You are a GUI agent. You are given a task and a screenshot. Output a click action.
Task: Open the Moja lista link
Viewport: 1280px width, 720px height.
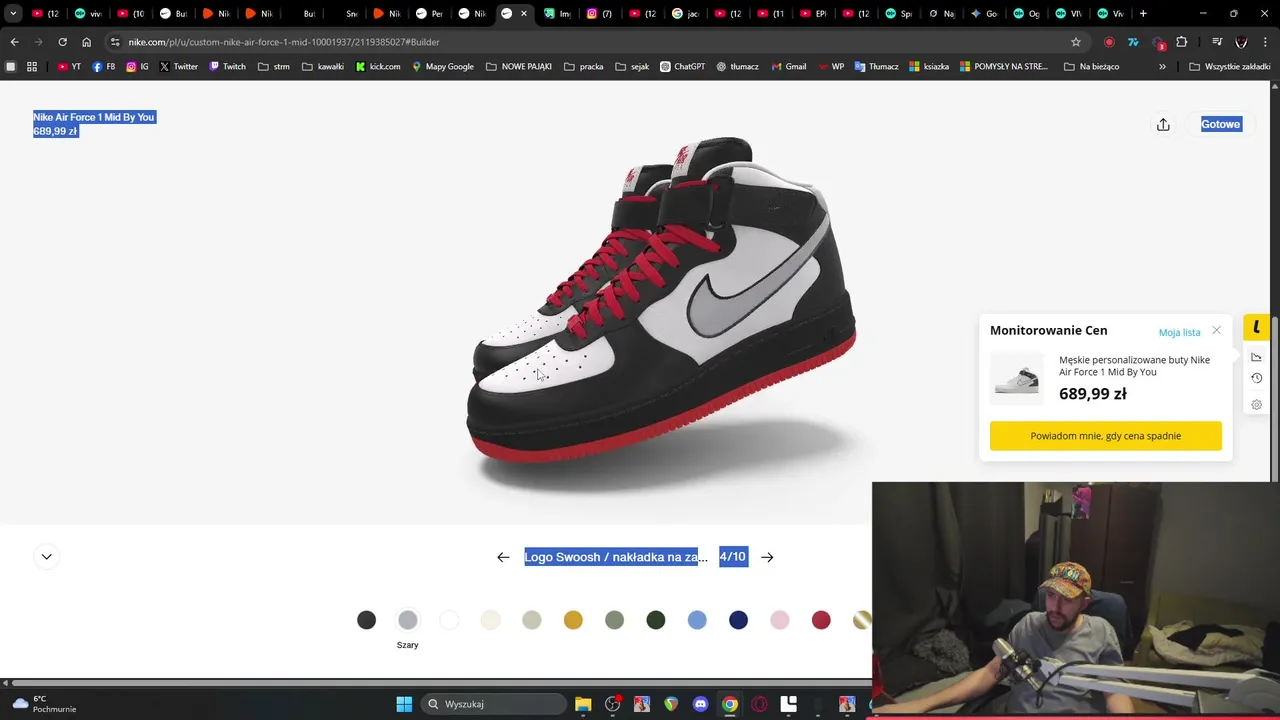[1179, 332]
